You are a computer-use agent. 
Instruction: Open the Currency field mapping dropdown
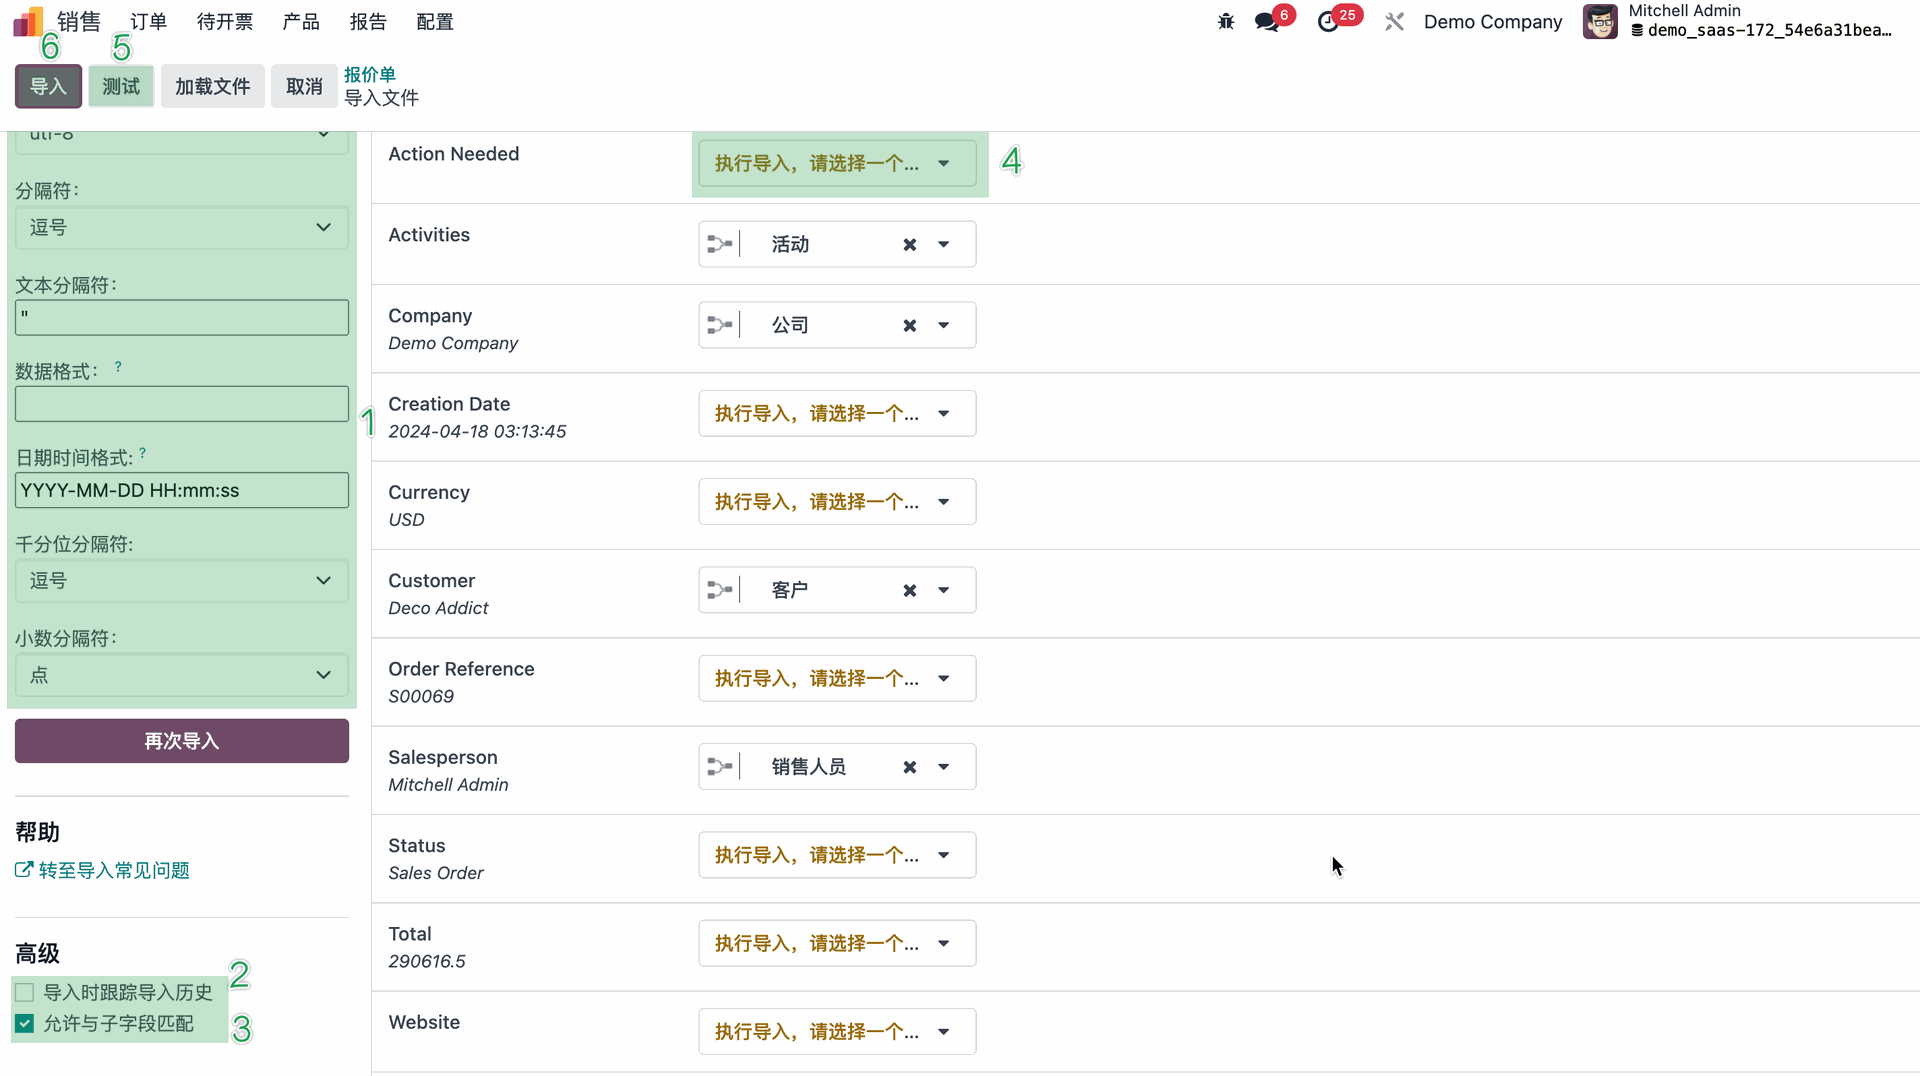836,502
